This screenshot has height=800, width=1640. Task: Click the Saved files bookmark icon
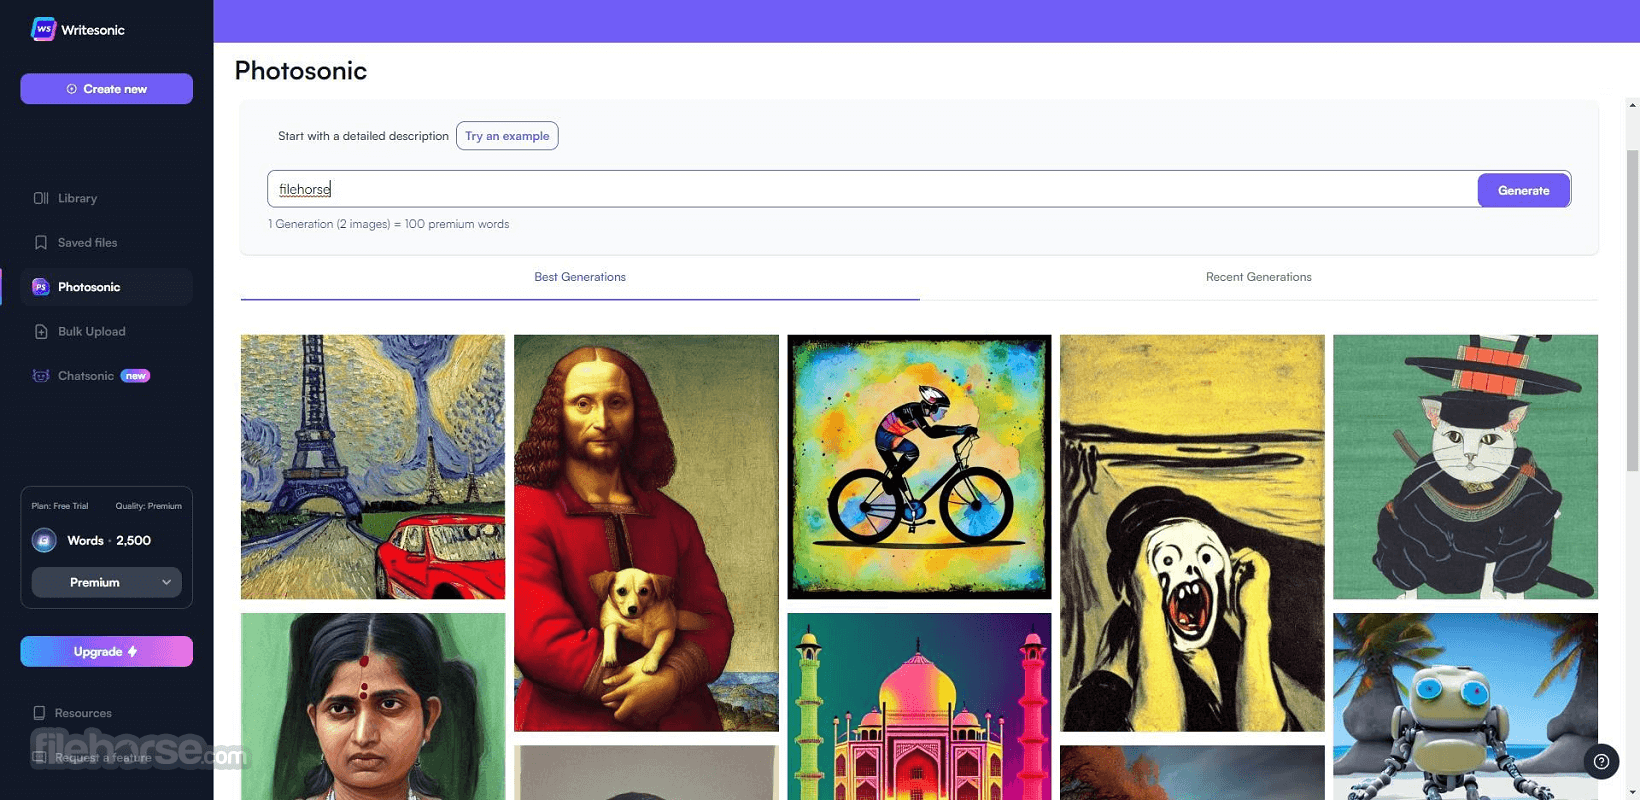tap(41, 243)
